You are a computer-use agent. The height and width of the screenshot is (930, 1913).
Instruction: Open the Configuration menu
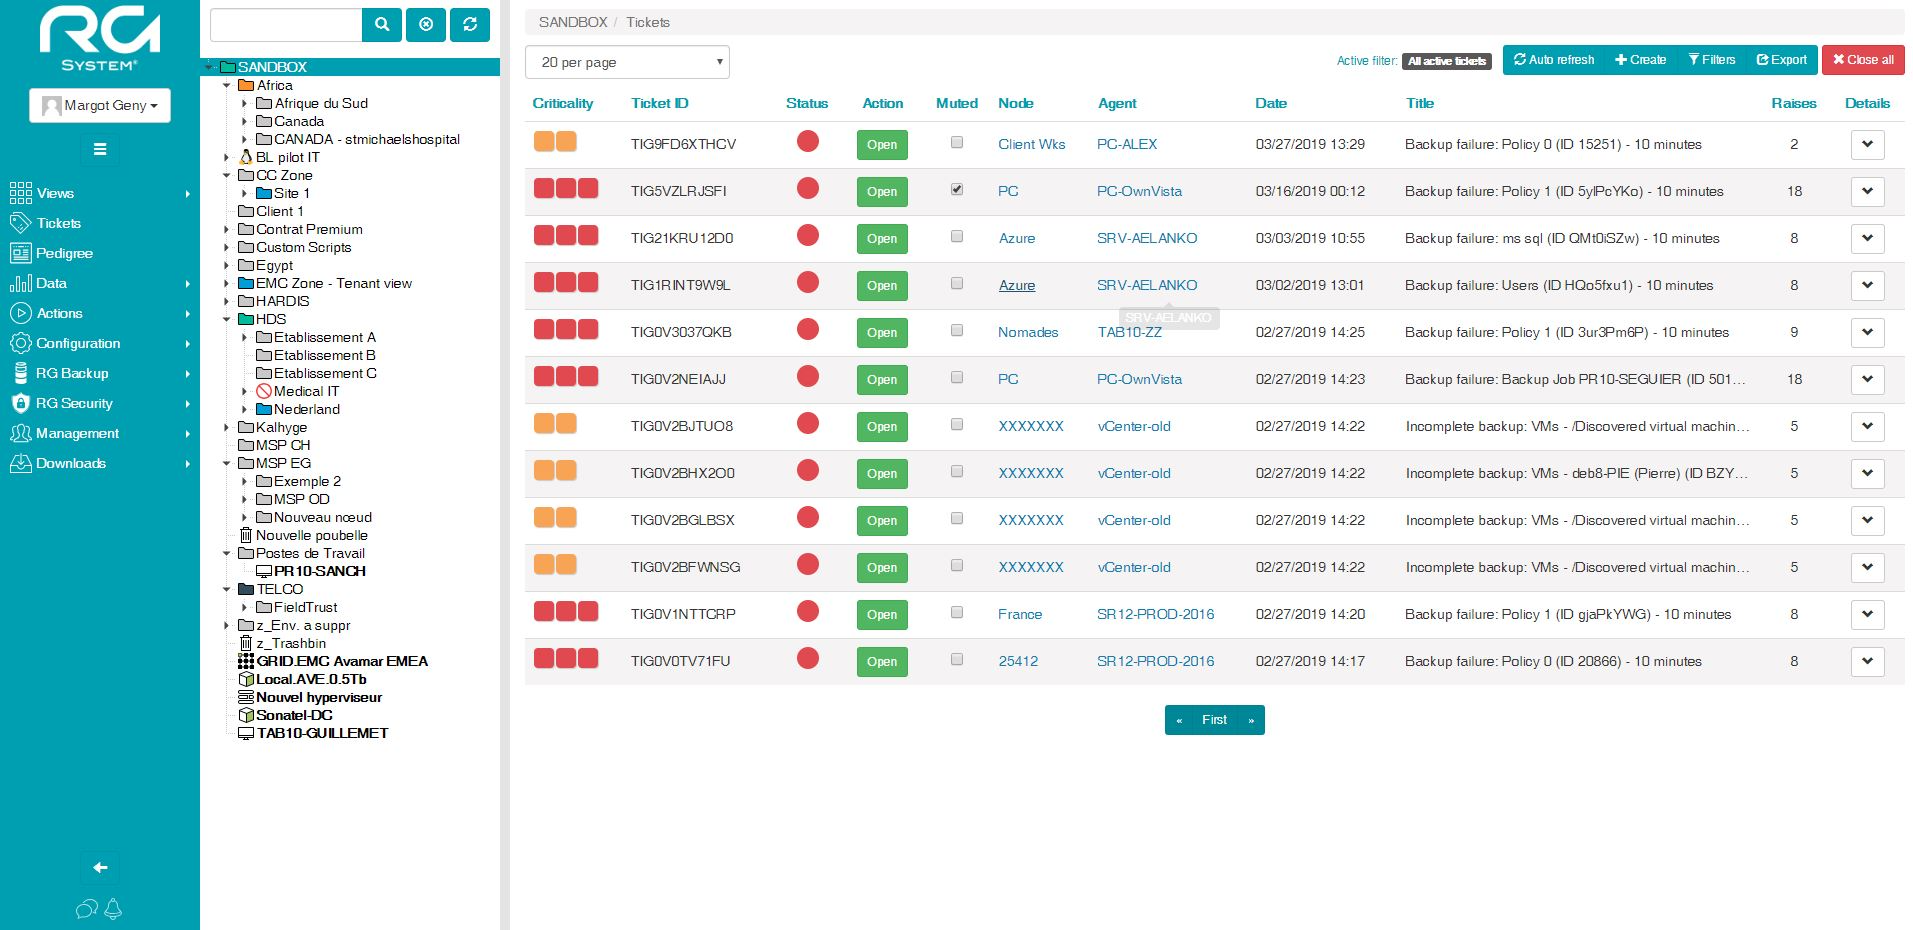[100, 343]
